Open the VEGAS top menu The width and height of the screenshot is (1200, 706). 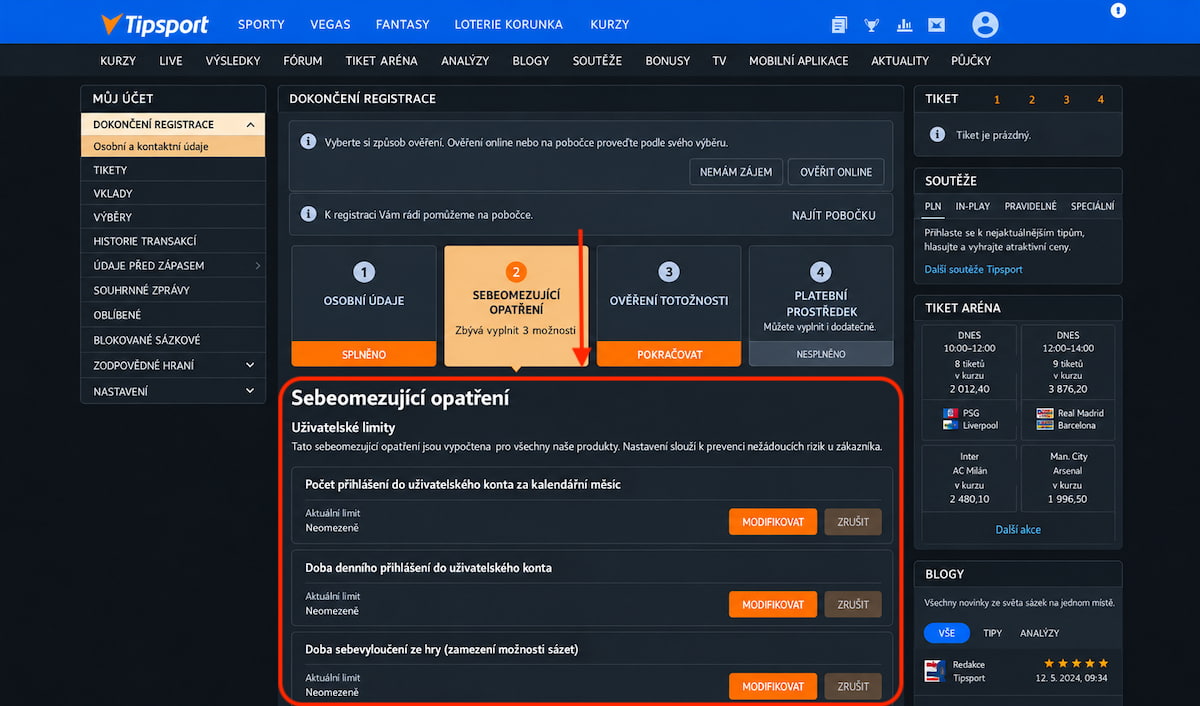pos(330,24)
